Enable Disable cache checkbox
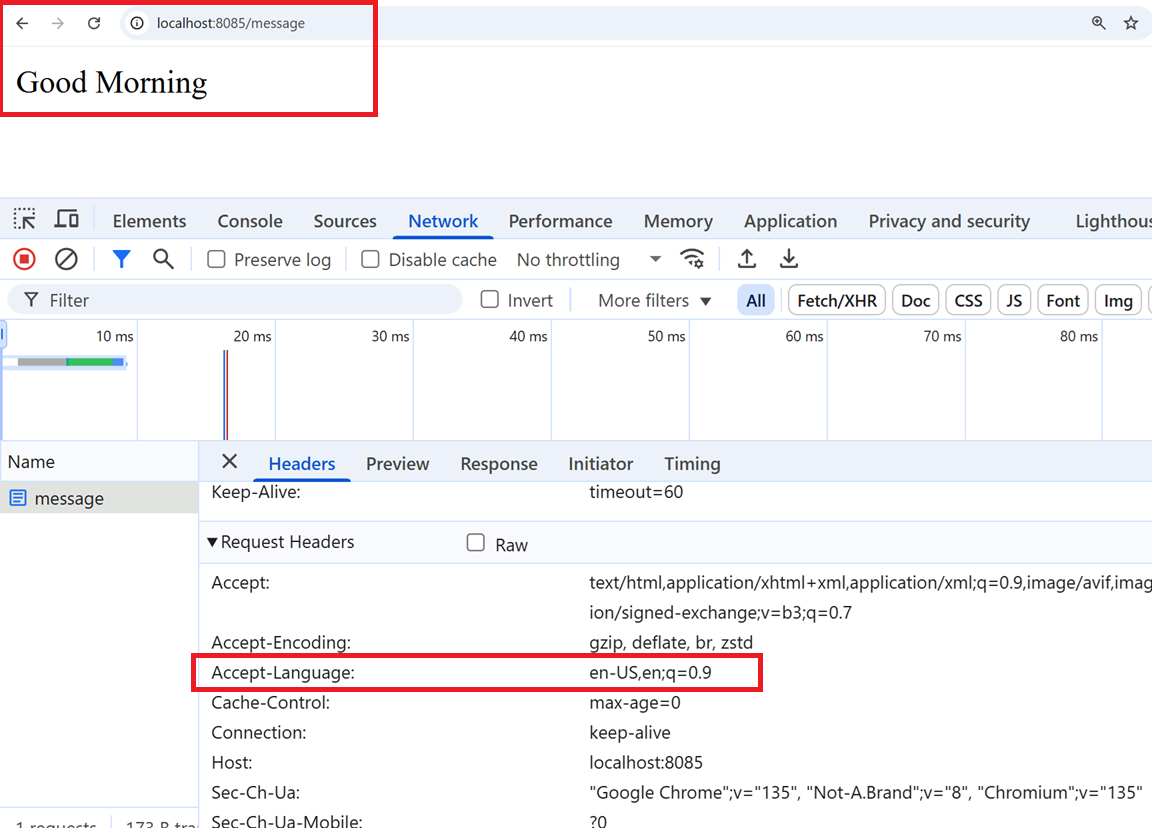 (x=370, y=259)
